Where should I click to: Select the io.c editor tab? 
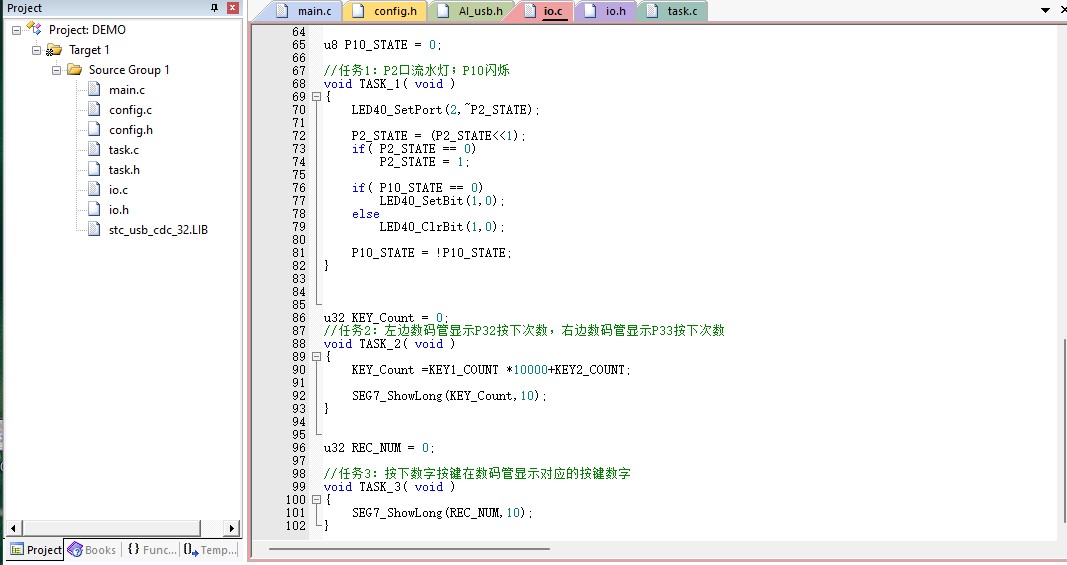[544, 11]
